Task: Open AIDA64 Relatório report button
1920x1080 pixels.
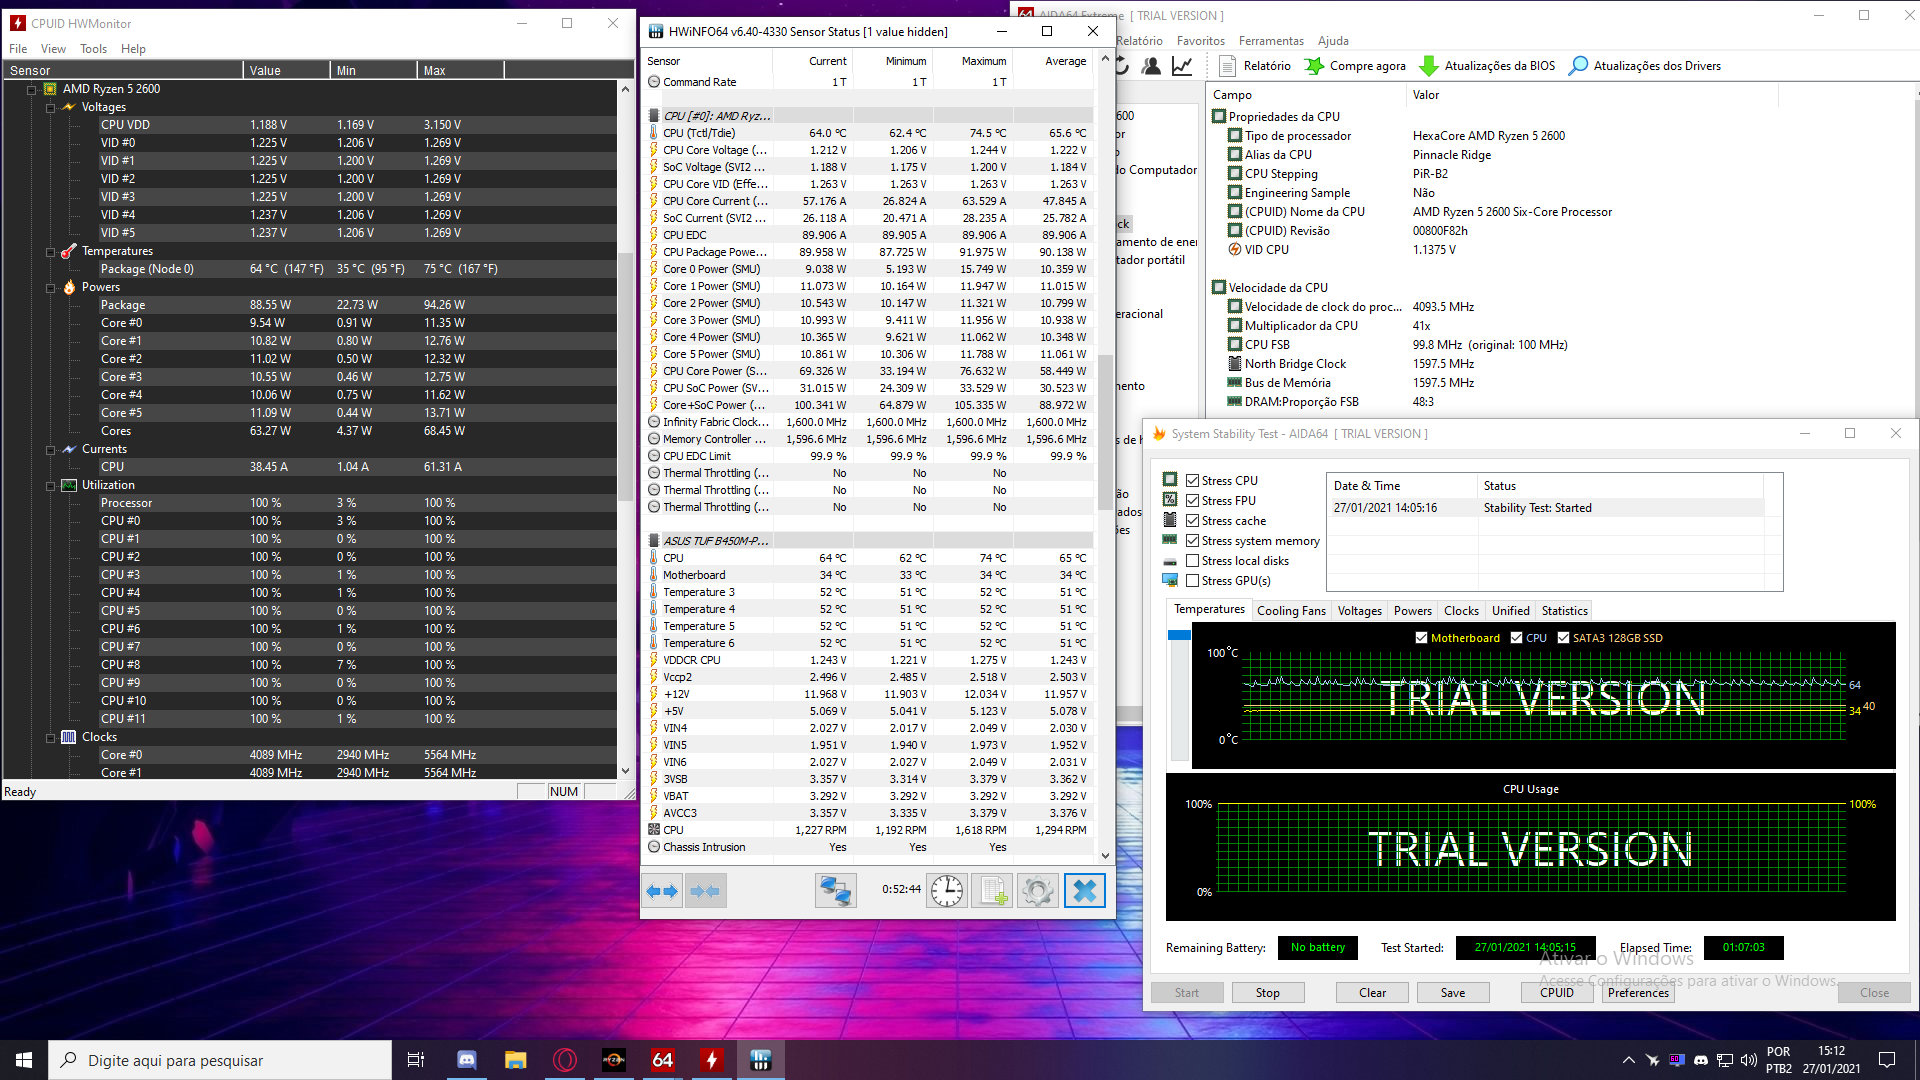Action: pos(1256,66)
